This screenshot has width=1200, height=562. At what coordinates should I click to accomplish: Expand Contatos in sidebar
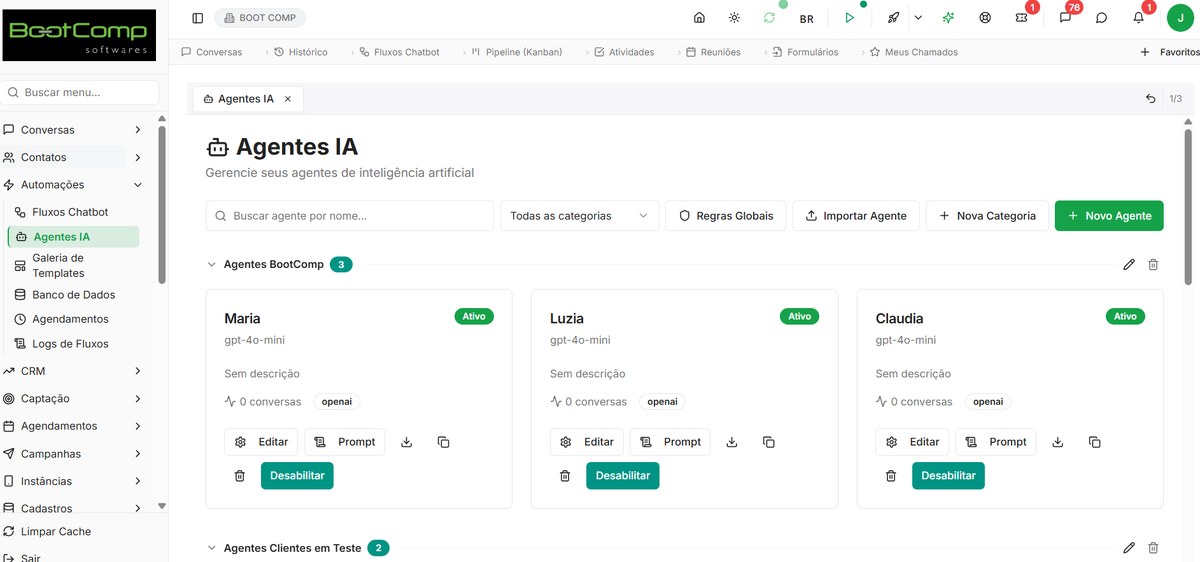click(x=72, y=157)
